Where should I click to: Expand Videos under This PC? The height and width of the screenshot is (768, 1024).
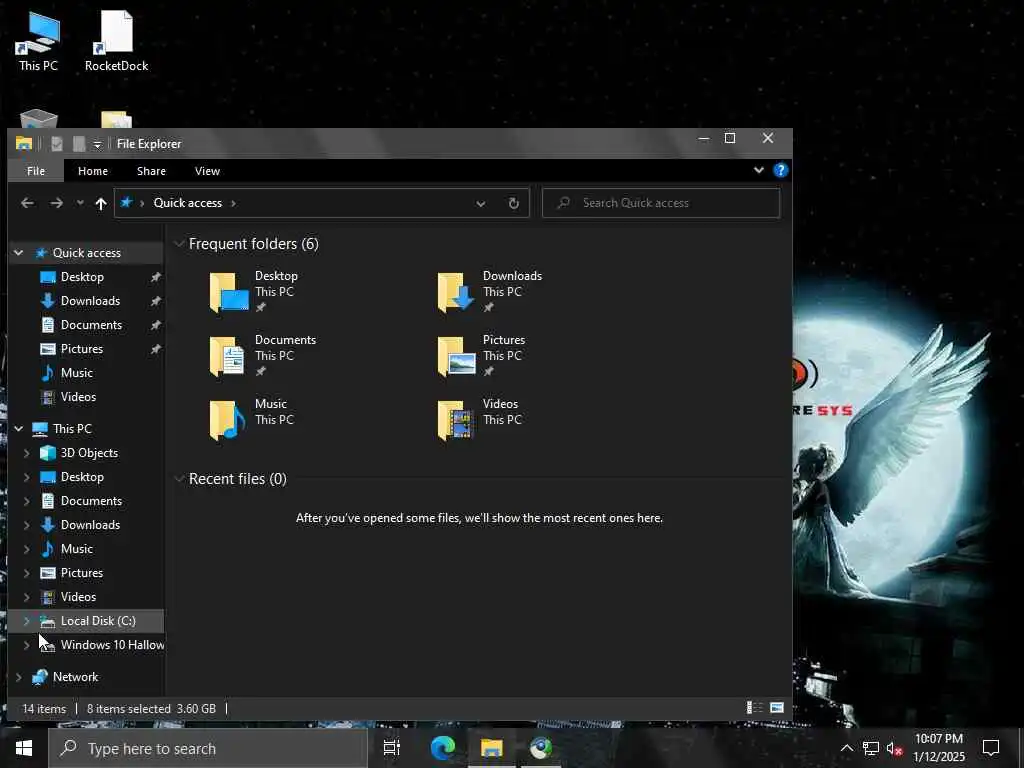[x=27, y=597]
